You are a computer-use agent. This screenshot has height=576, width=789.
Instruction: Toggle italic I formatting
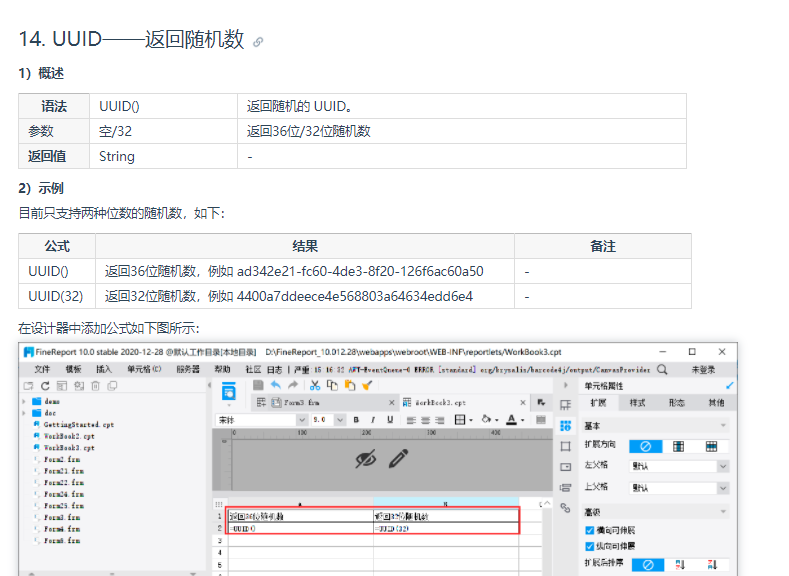[x=373, y=420]
